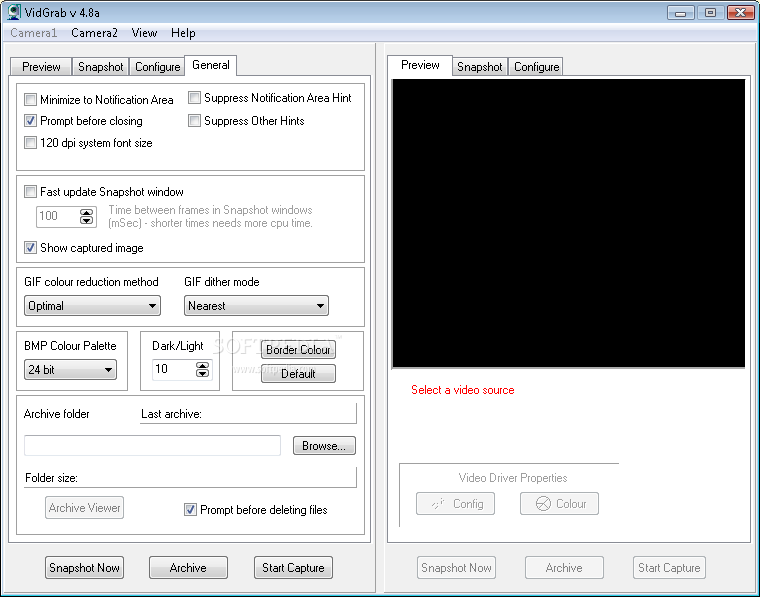Image resolution: width=760 pixels, height=597 pixels.
Task: Click right panel Archive button
Action: pos(564,568)
